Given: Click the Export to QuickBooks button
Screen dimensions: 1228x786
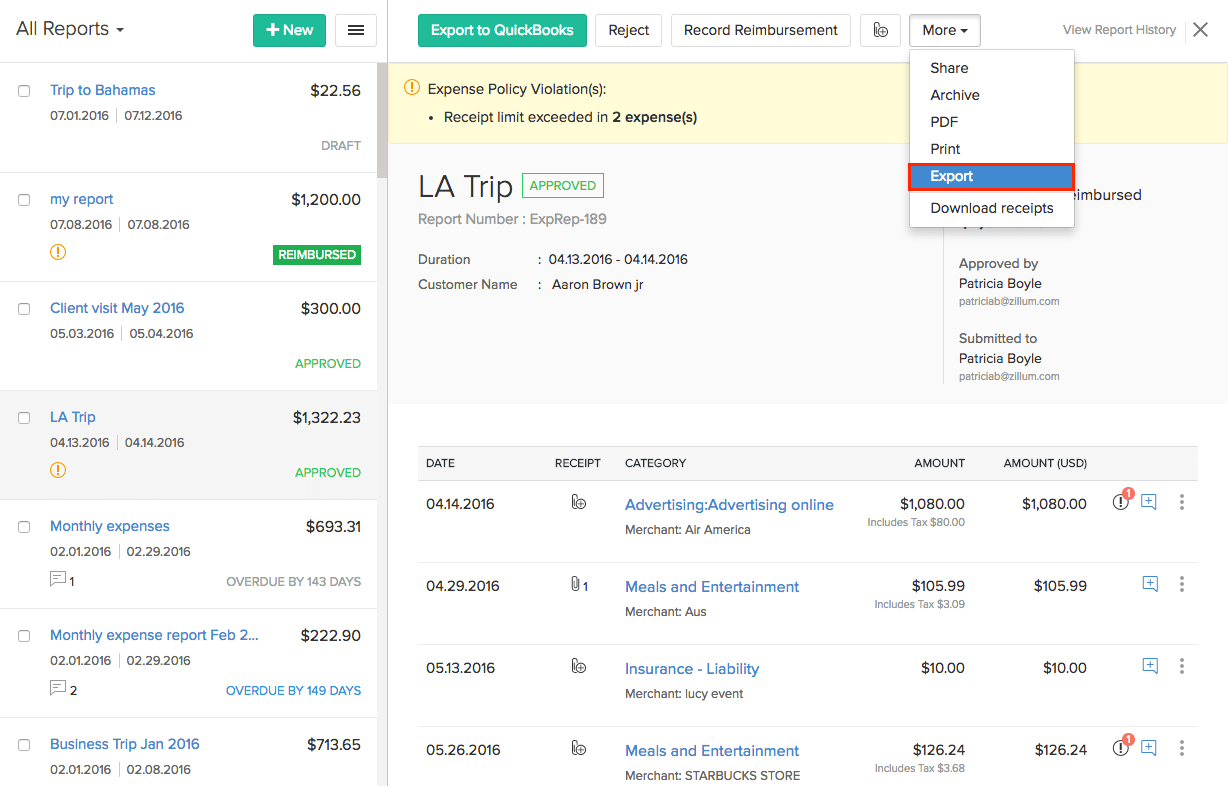Looking at the screenshot, I should [501, 30].
